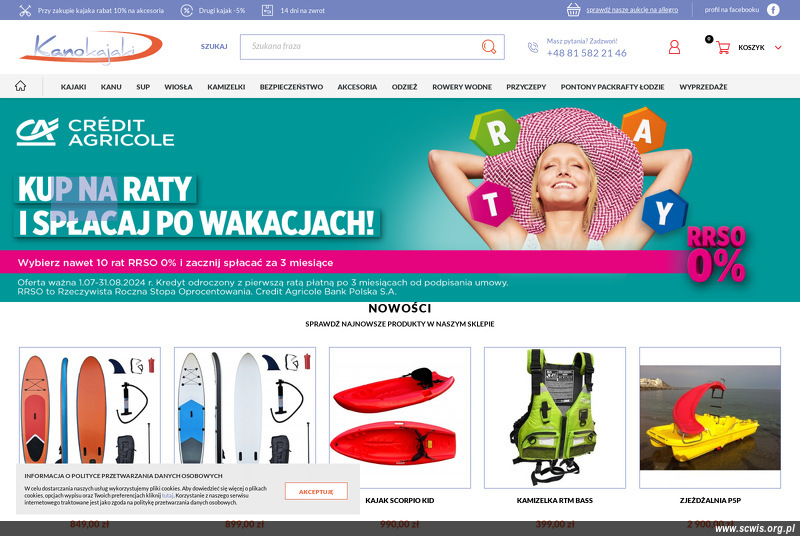Screen dimensions: 800x536
Task: Open Pontony Packrafty Łodzie menu
Action: (x=612, y=87)
